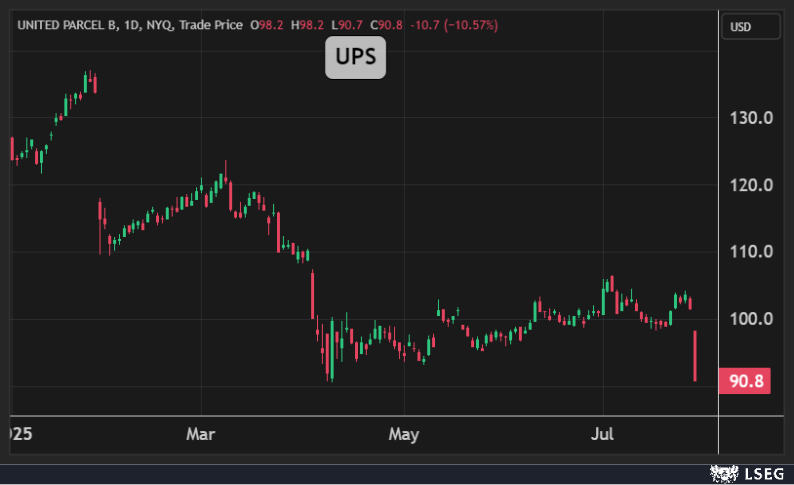Click the low value L90.7 in legend
Screen dimensions: 794x485
coord(346,24)
